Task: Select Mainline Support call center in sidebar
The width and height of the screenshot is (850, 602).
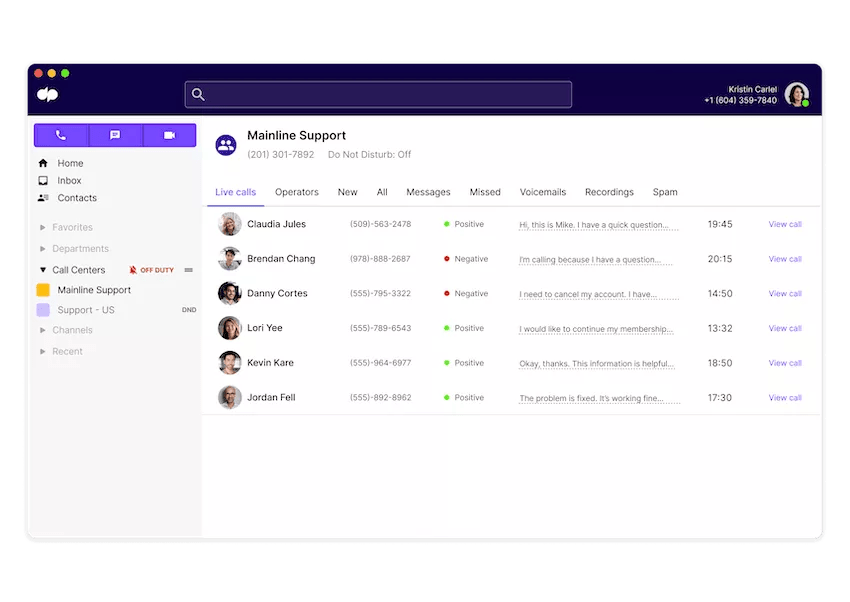Action: click(94, 290)
